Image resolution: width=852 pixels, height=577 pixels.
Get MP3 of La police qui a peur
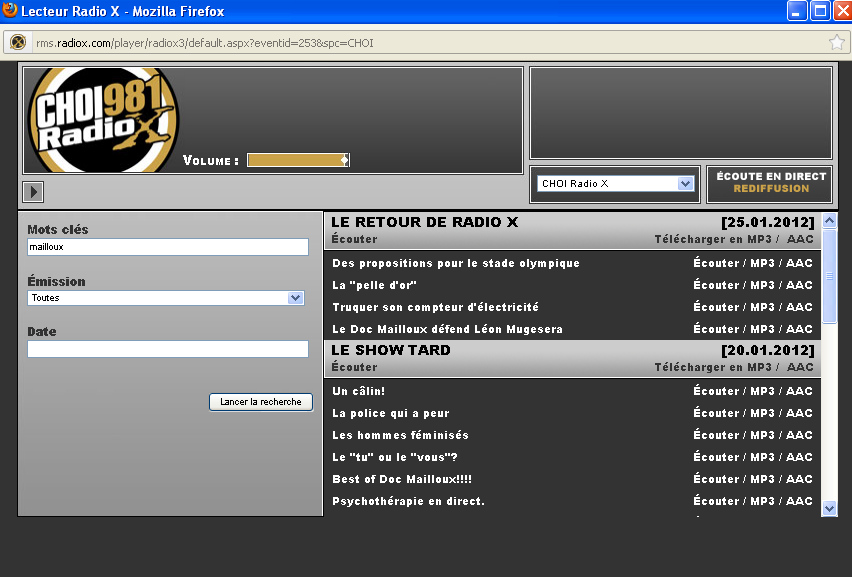[762, 413]
